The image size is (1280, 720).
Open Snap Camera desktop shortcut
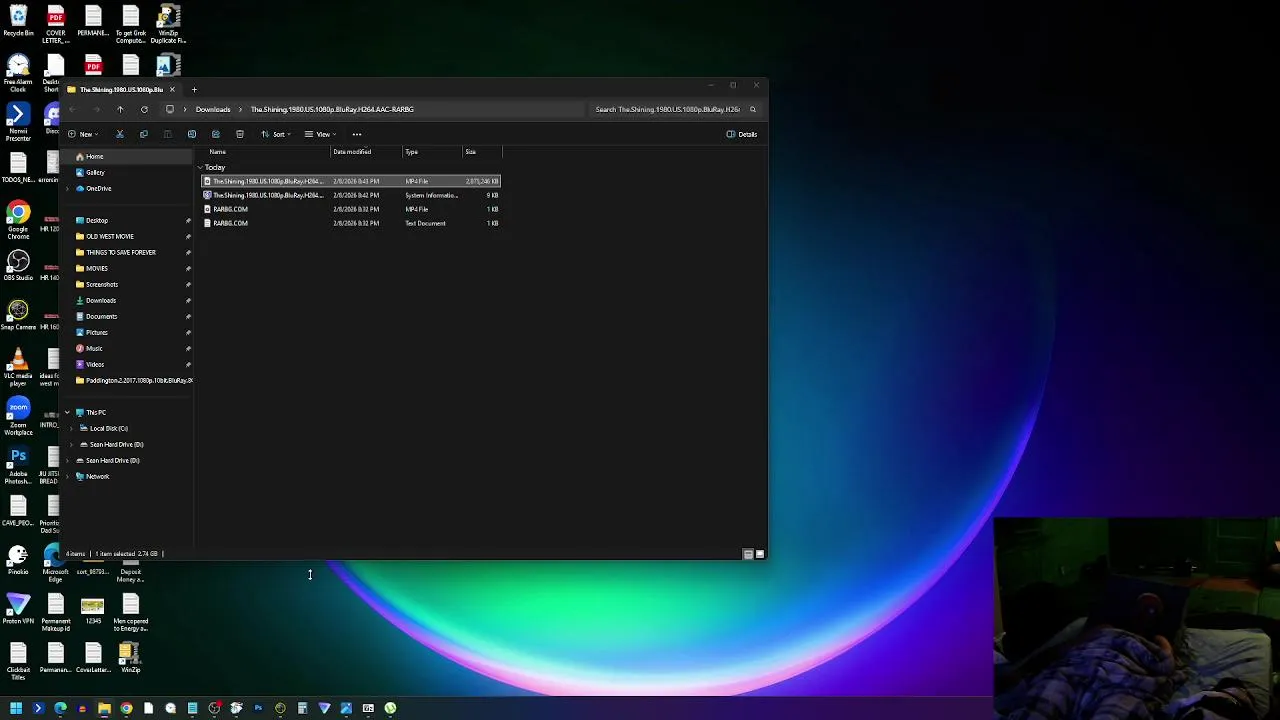pos(18,316)
